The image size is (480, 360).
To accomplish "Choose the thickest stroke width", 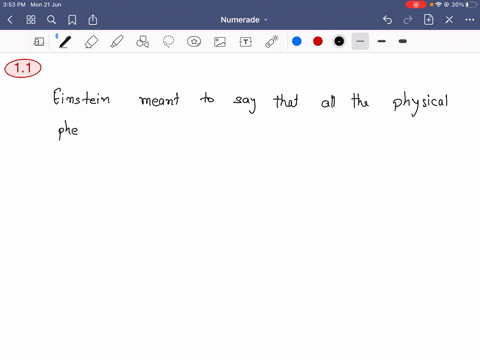I will 403,41.
